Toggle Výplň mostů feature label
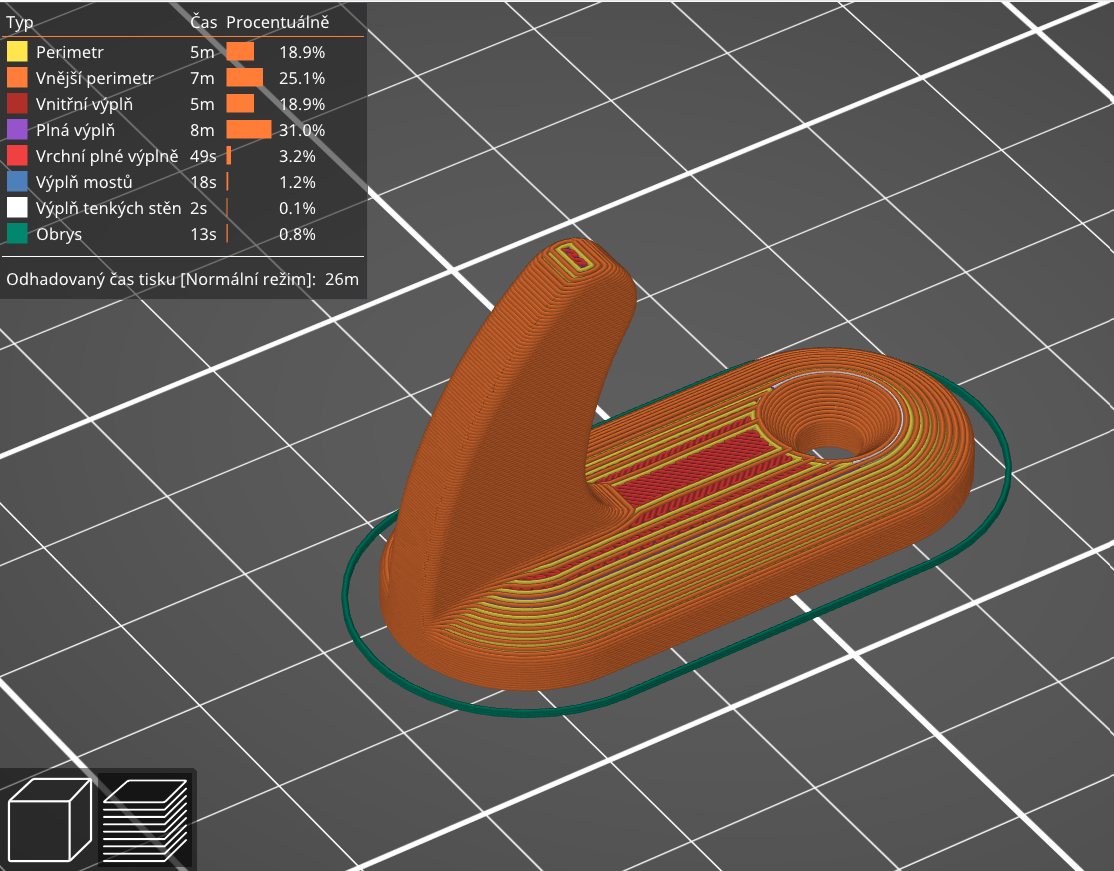 84,183
